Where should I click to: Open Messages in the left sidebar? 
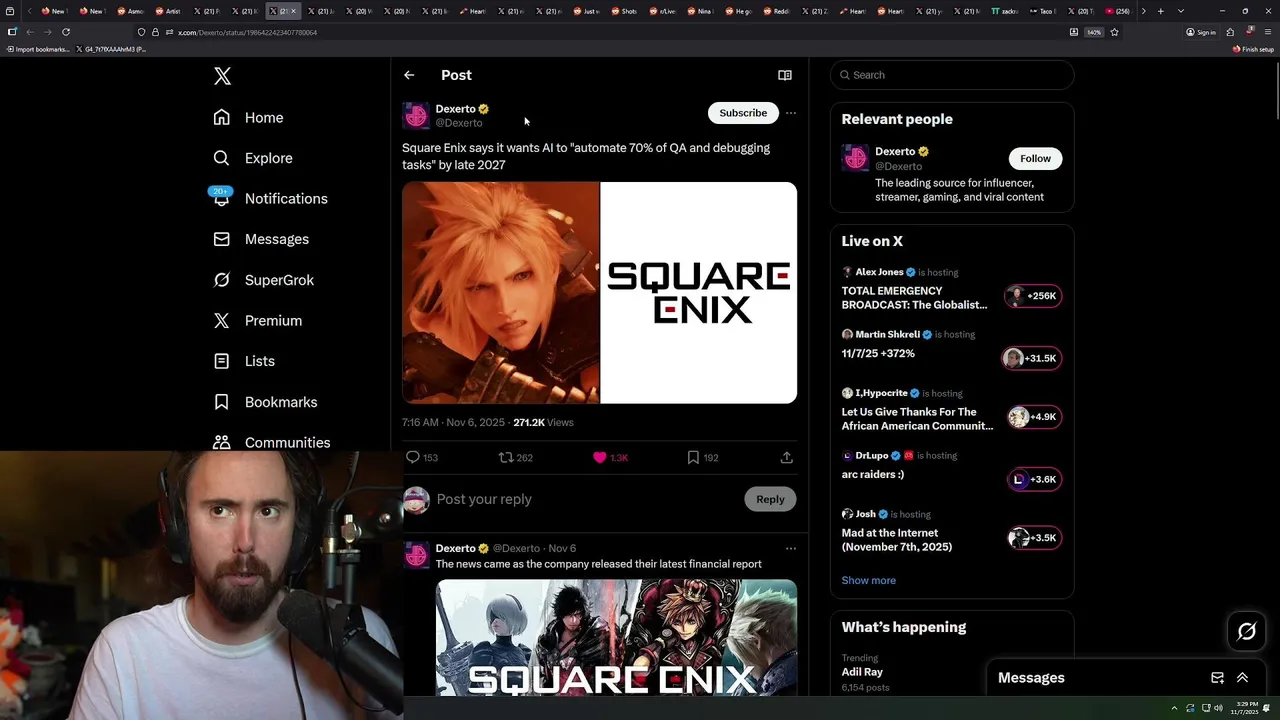261,239
